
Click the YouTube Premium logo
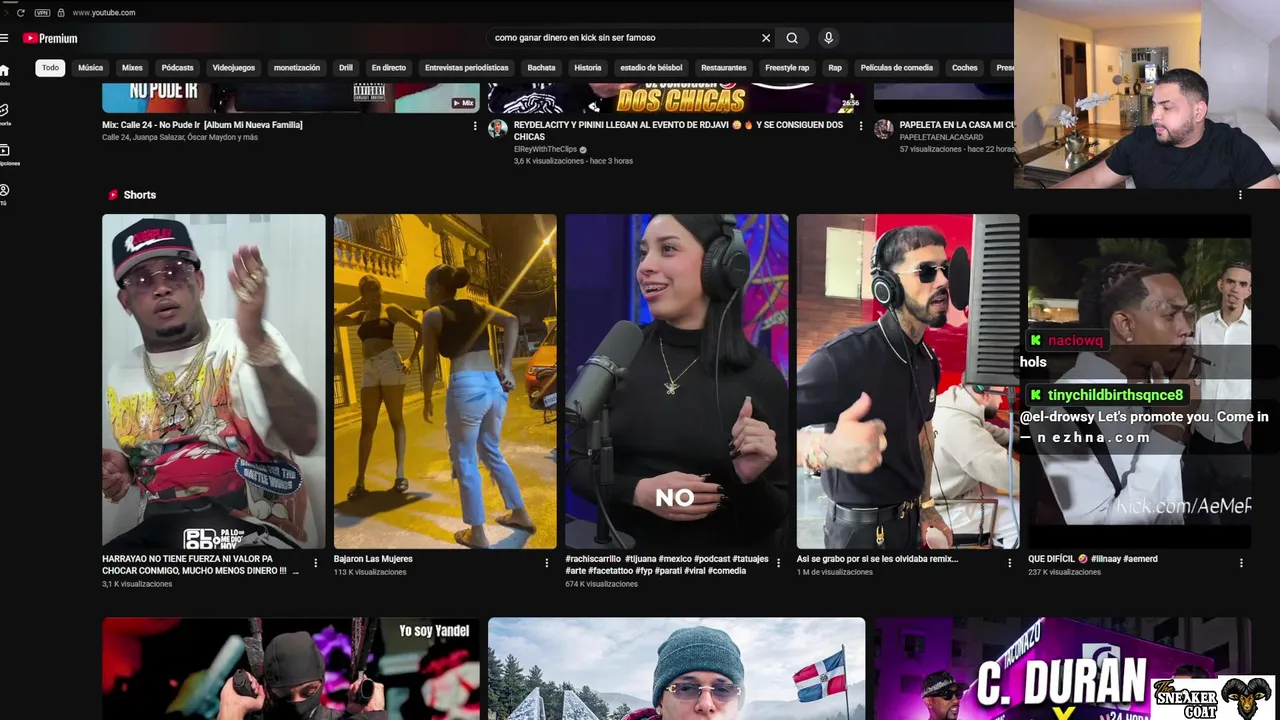[50, 38]
